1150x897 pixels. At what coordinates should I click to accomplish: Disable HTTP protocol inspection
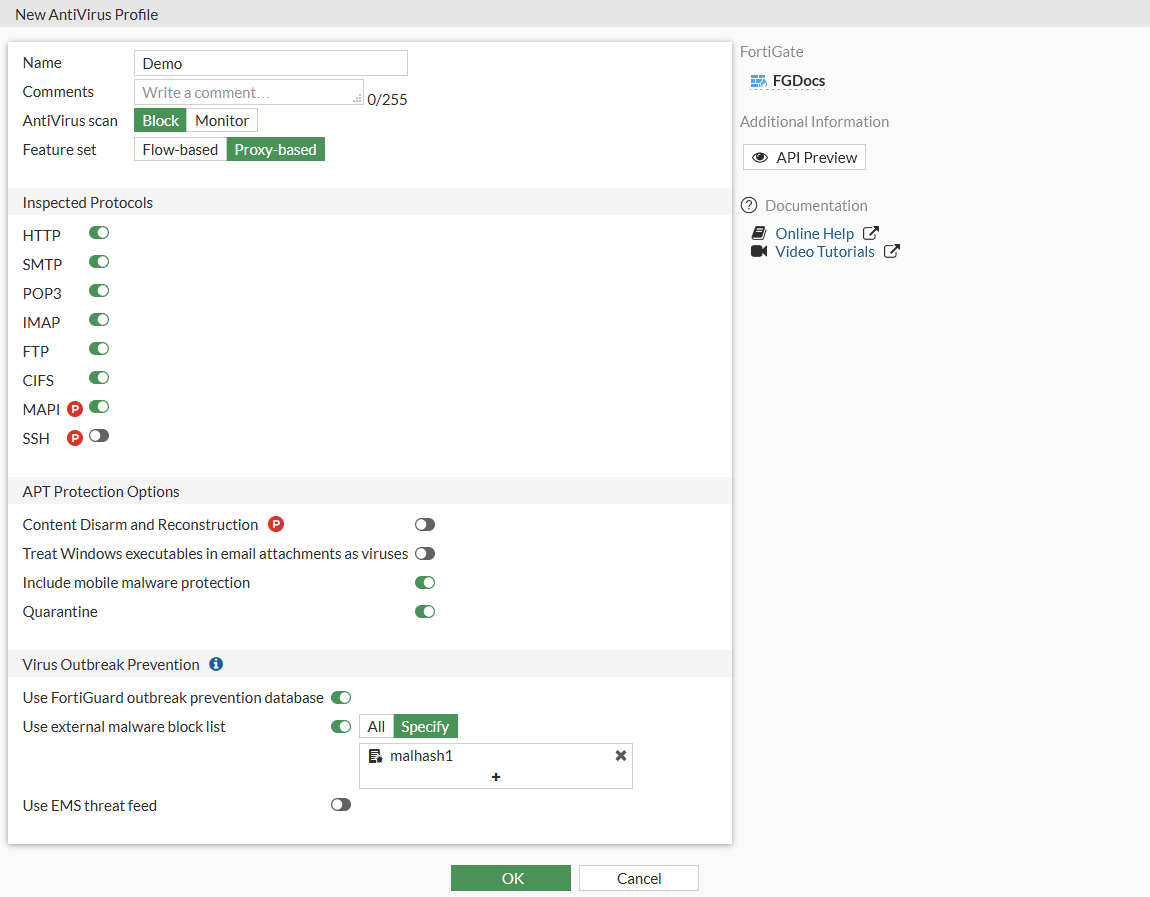point(99,233)
